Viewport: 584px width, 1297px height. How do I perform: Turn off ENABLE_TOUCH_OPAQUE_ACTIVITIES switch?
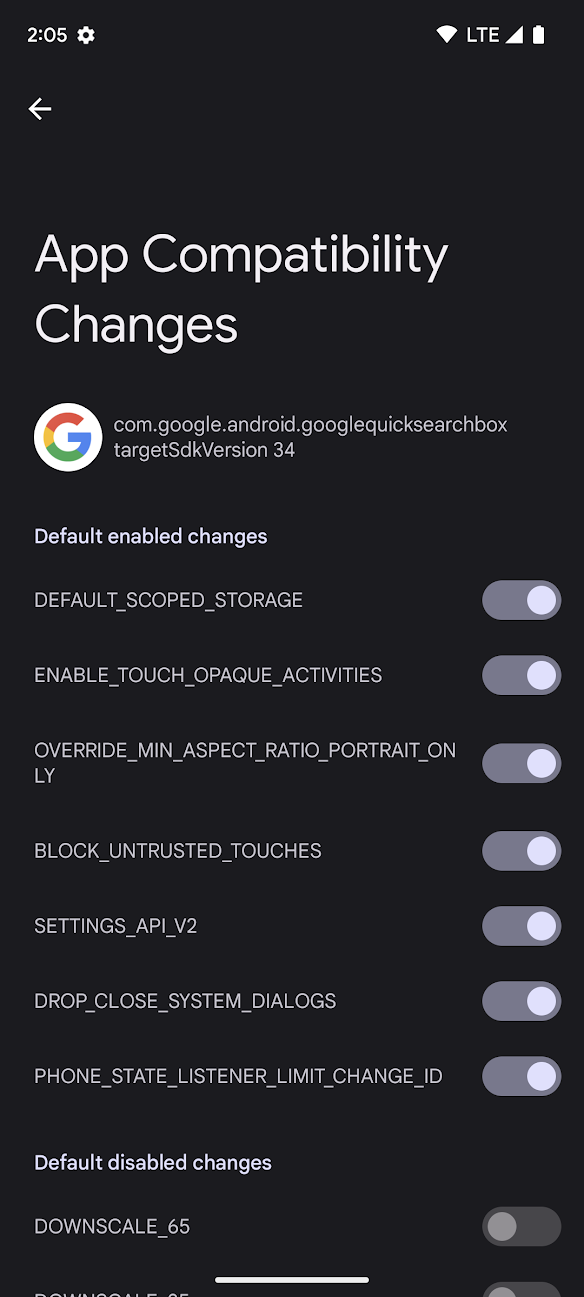tap(522, 675)
